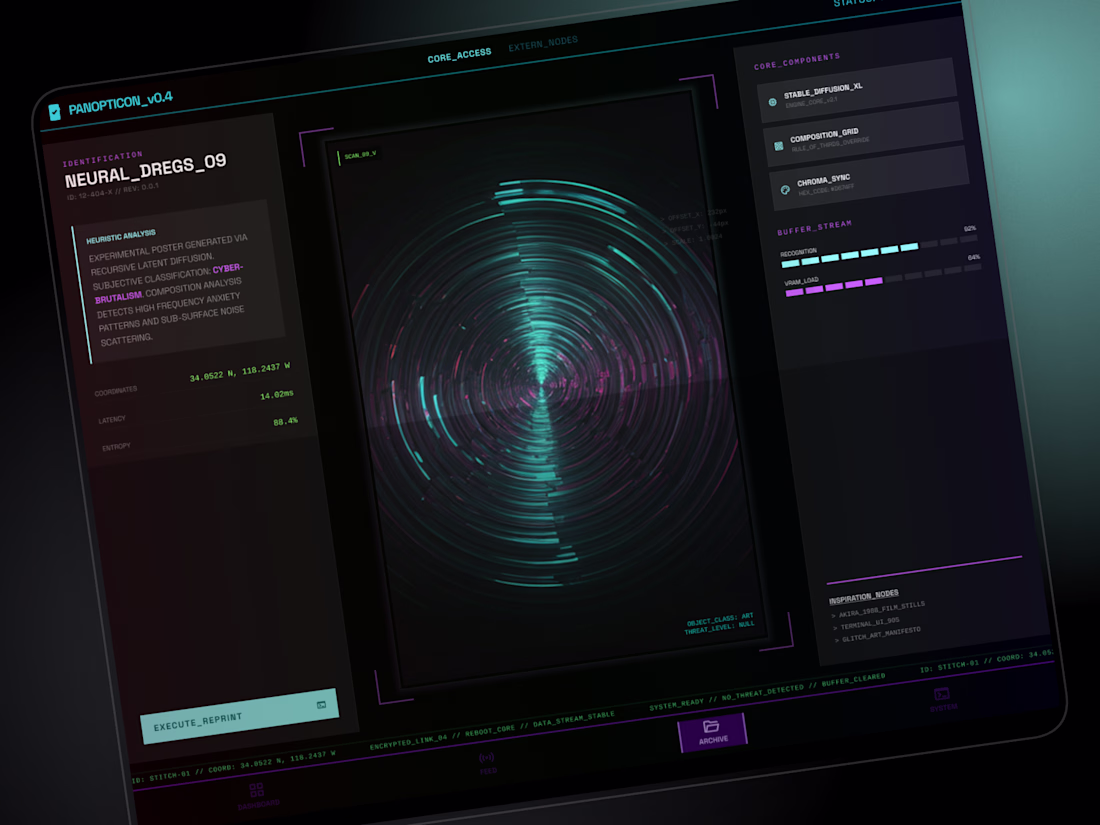The image size is (1100, 825).
Task: Click the EXECUTE_REPRINT button
Action: click(239, 716)
